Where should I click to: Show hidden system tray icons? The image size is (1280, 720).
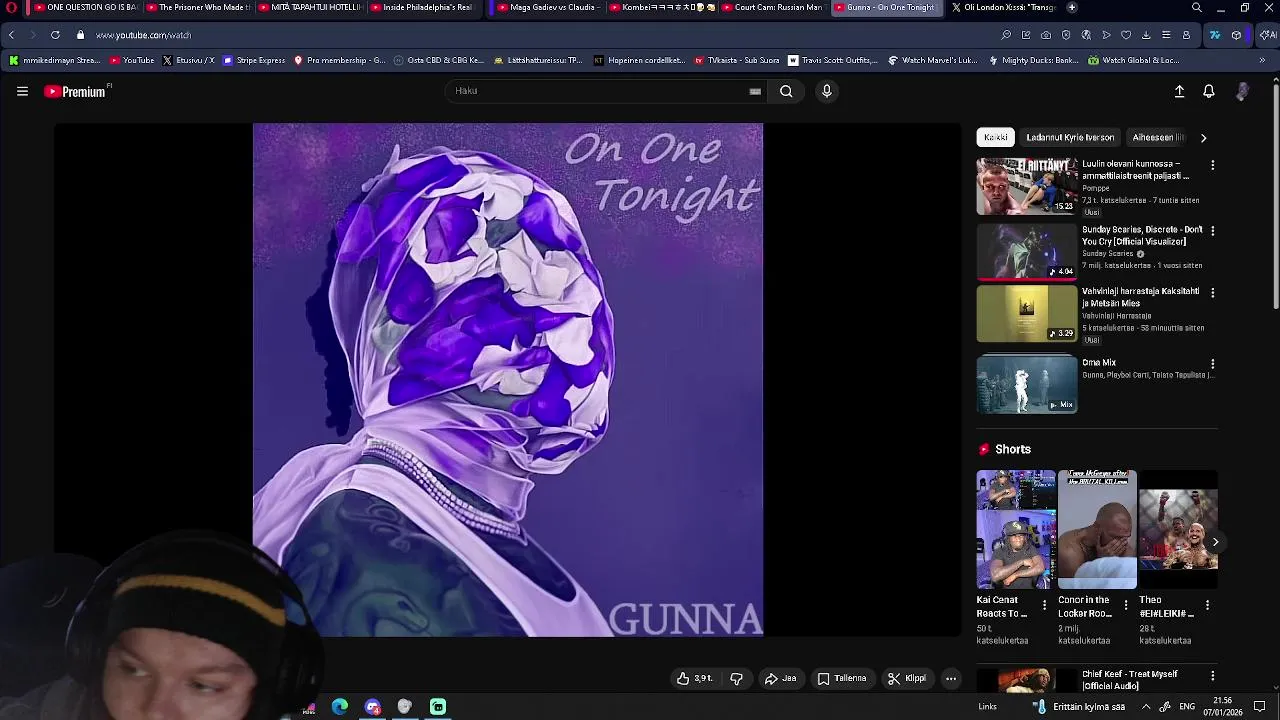pos(1146,707)
